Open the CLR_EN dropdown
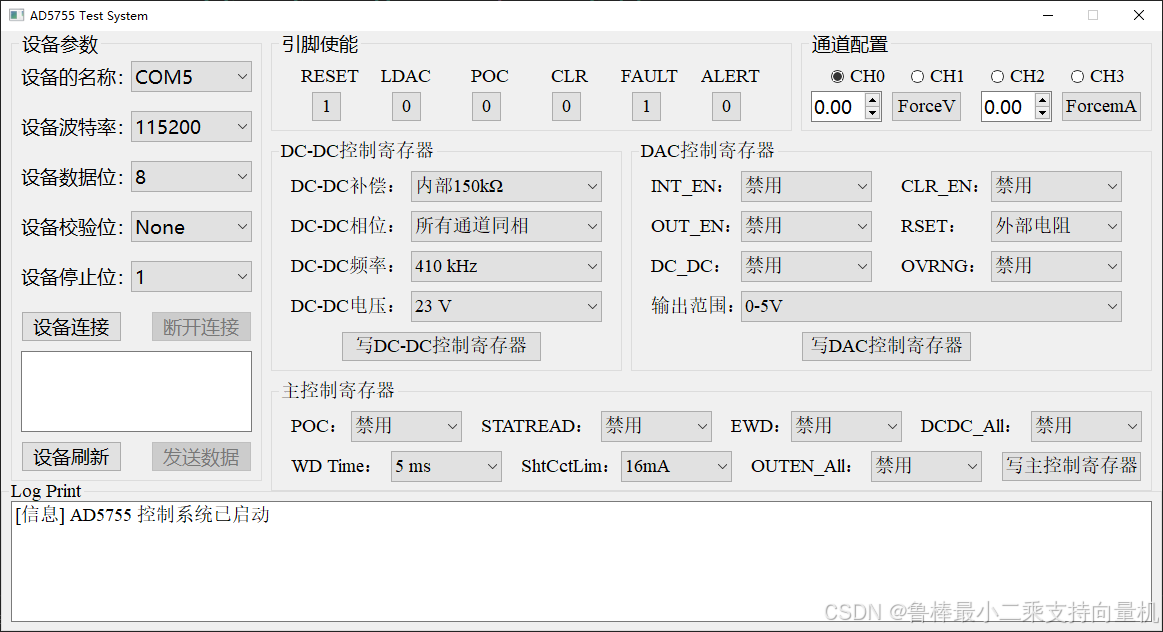This screenshot has height=632, width=1163. tap(1056, 186)
